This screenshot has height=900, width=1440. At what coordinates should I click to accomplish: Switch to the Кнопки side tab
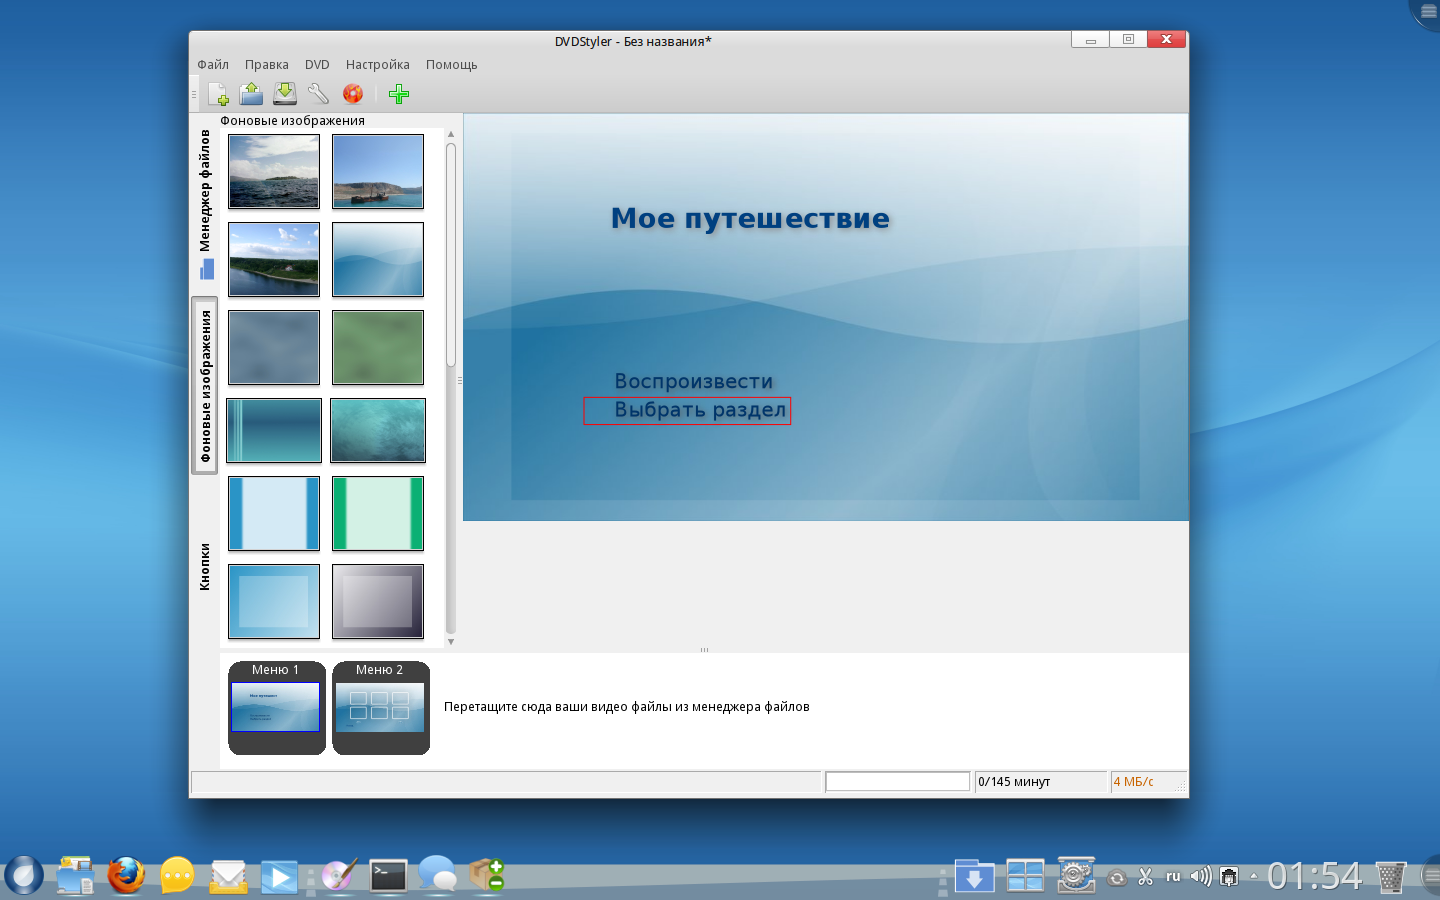click(x=205, y=567)
